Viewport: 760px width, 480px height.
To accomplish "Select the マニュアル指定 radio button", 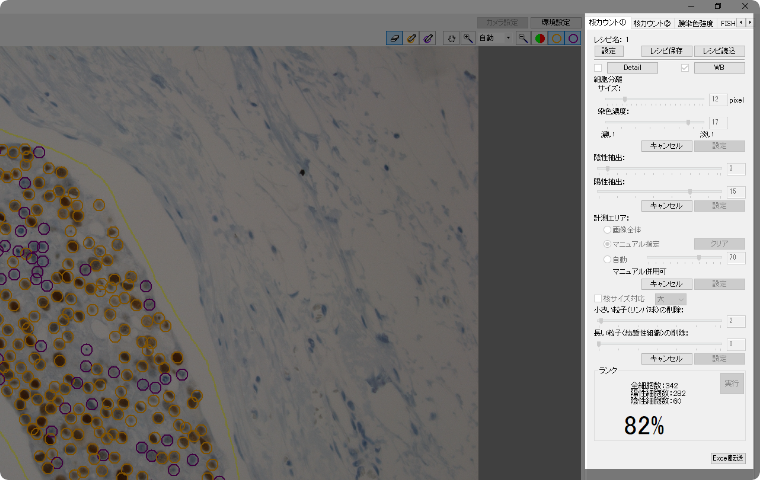I will (607, 244).
